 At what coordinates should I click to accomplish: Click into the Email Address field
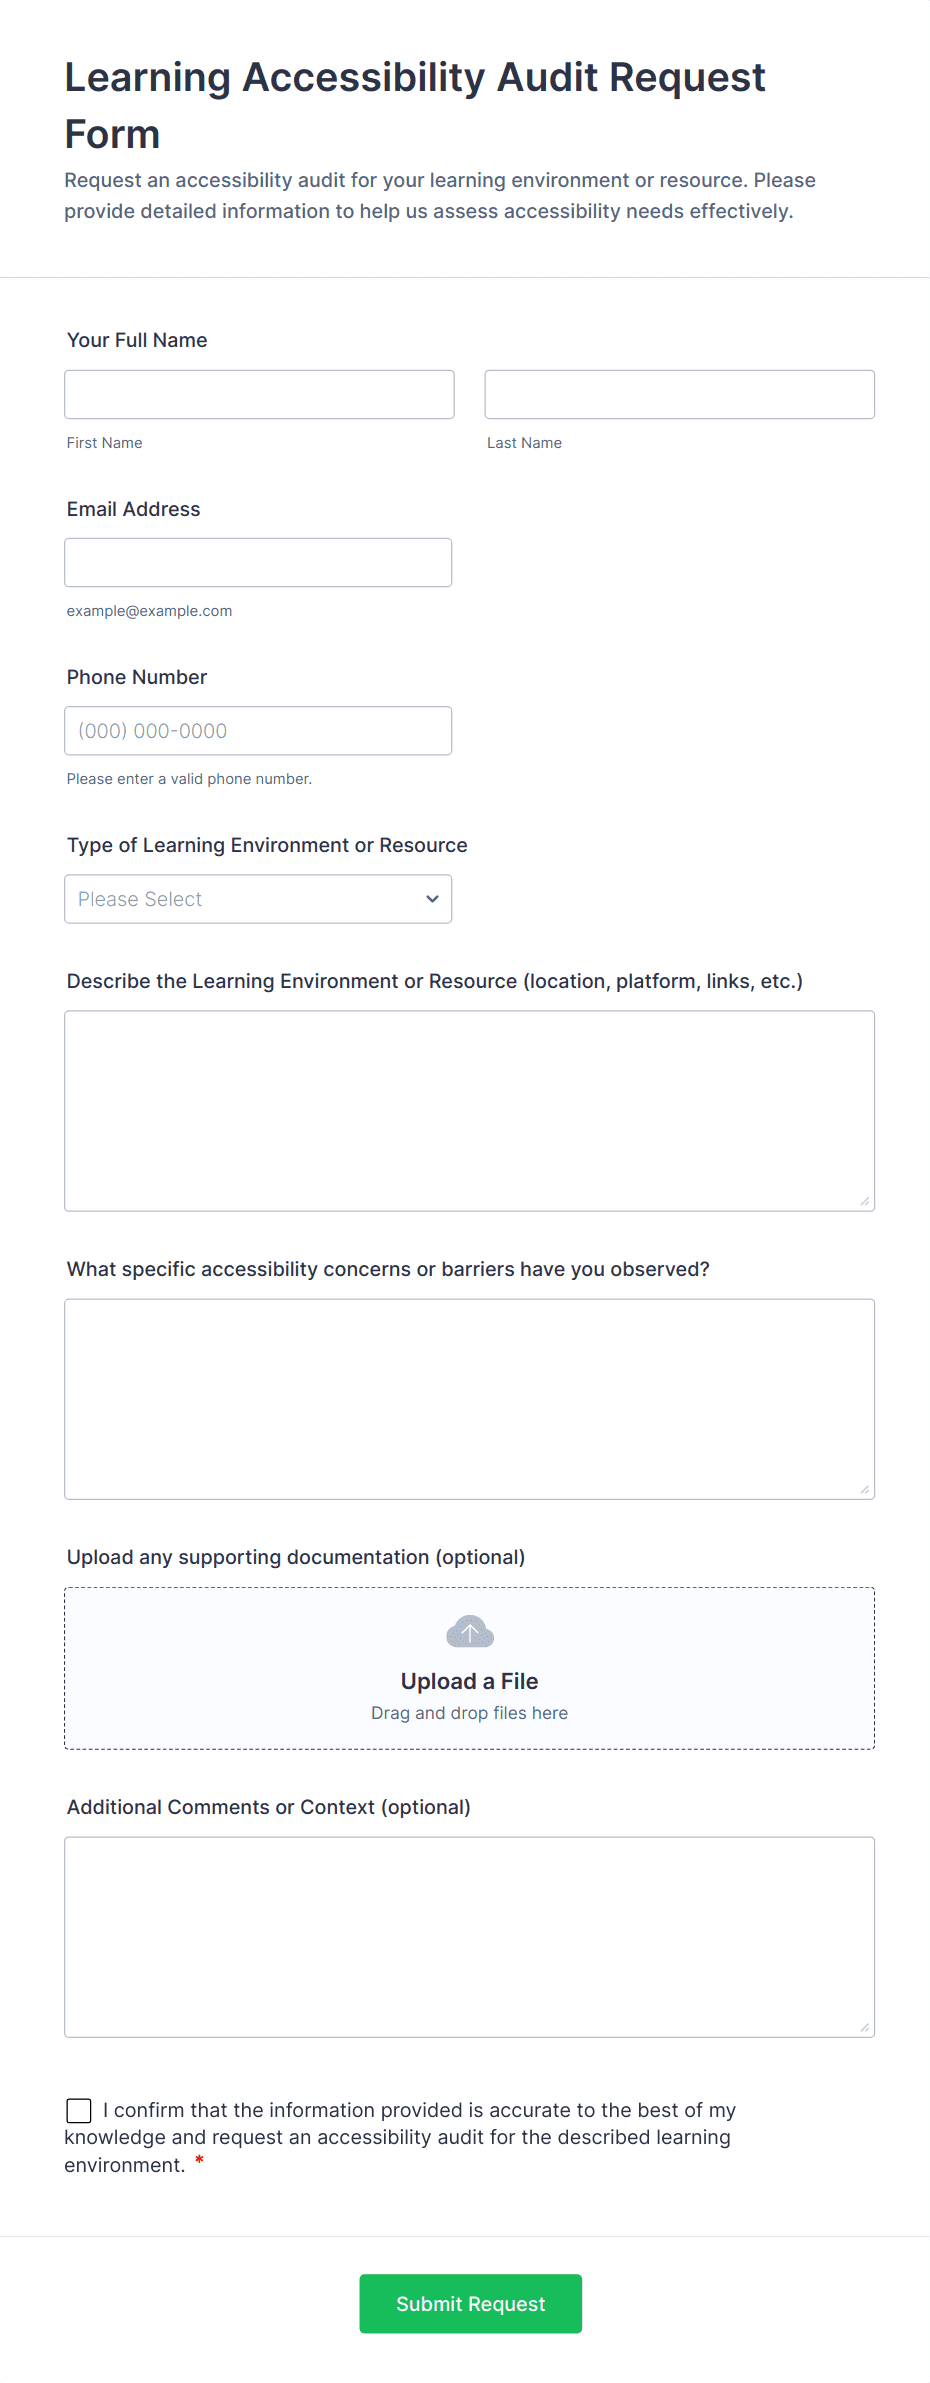258,563
